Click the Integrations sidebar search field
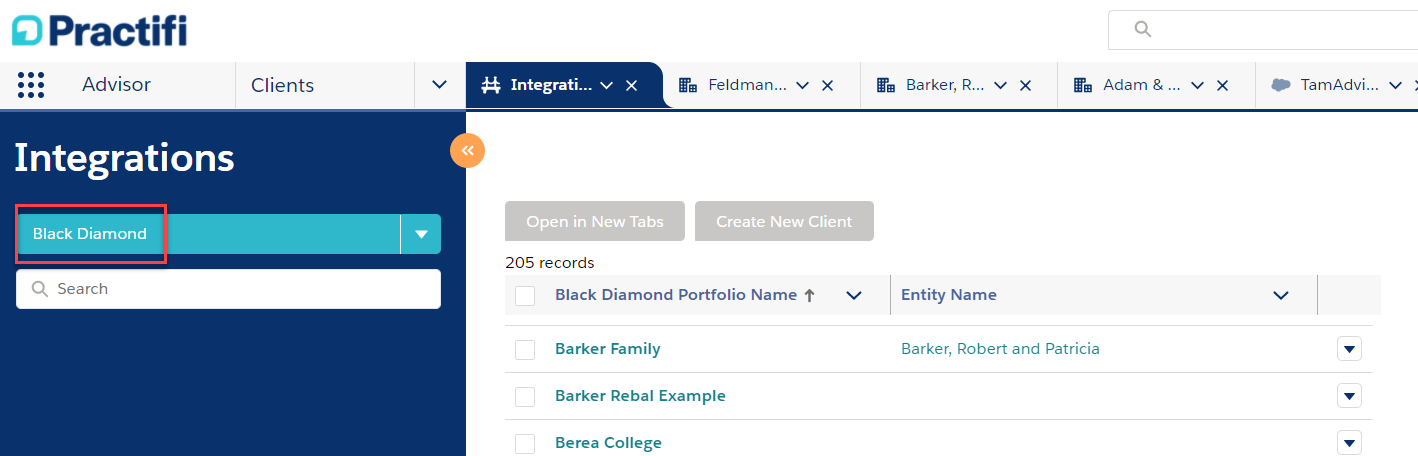Viewport: 1418px width, 456px height. pyautogui.click(x=228, y=289)
